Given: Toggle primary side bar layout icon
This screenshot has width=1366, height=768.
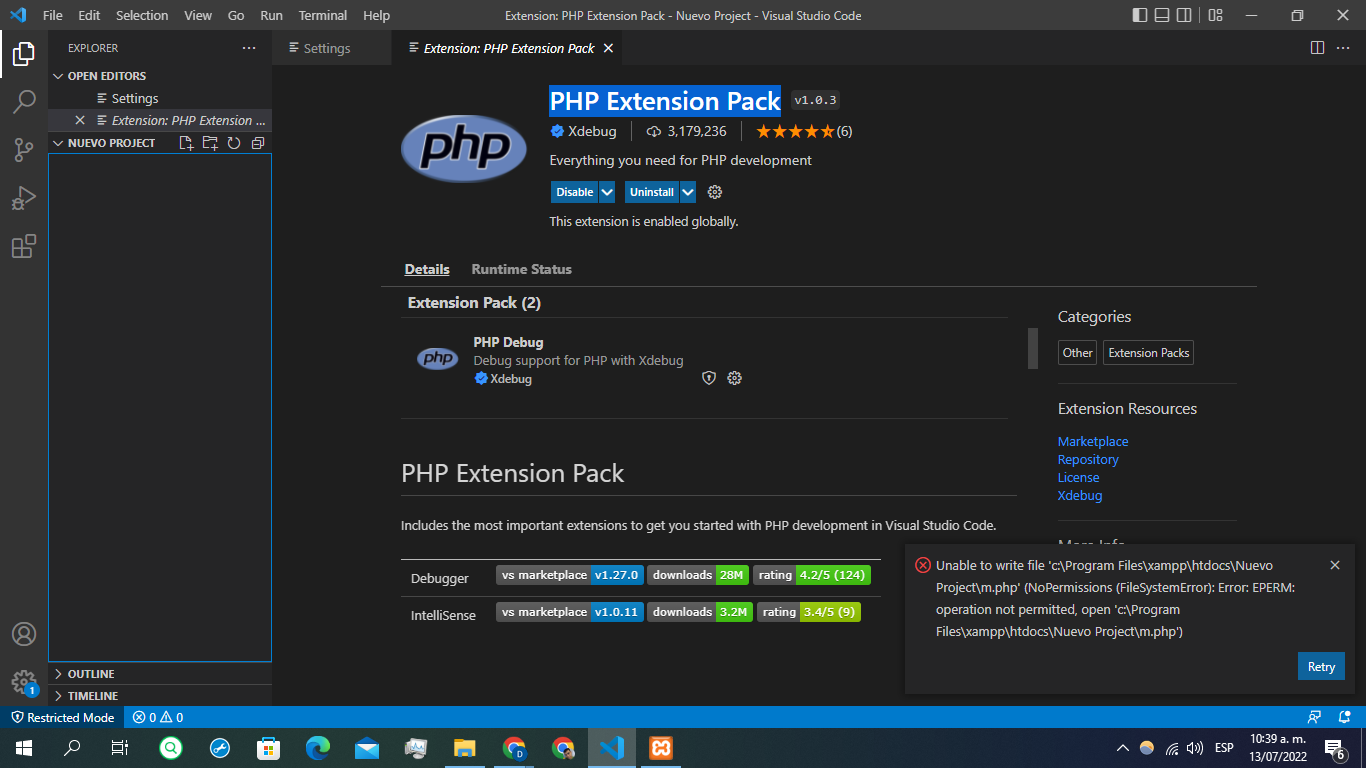Looking at the screenshot, I should click(x=1140, y=15).
